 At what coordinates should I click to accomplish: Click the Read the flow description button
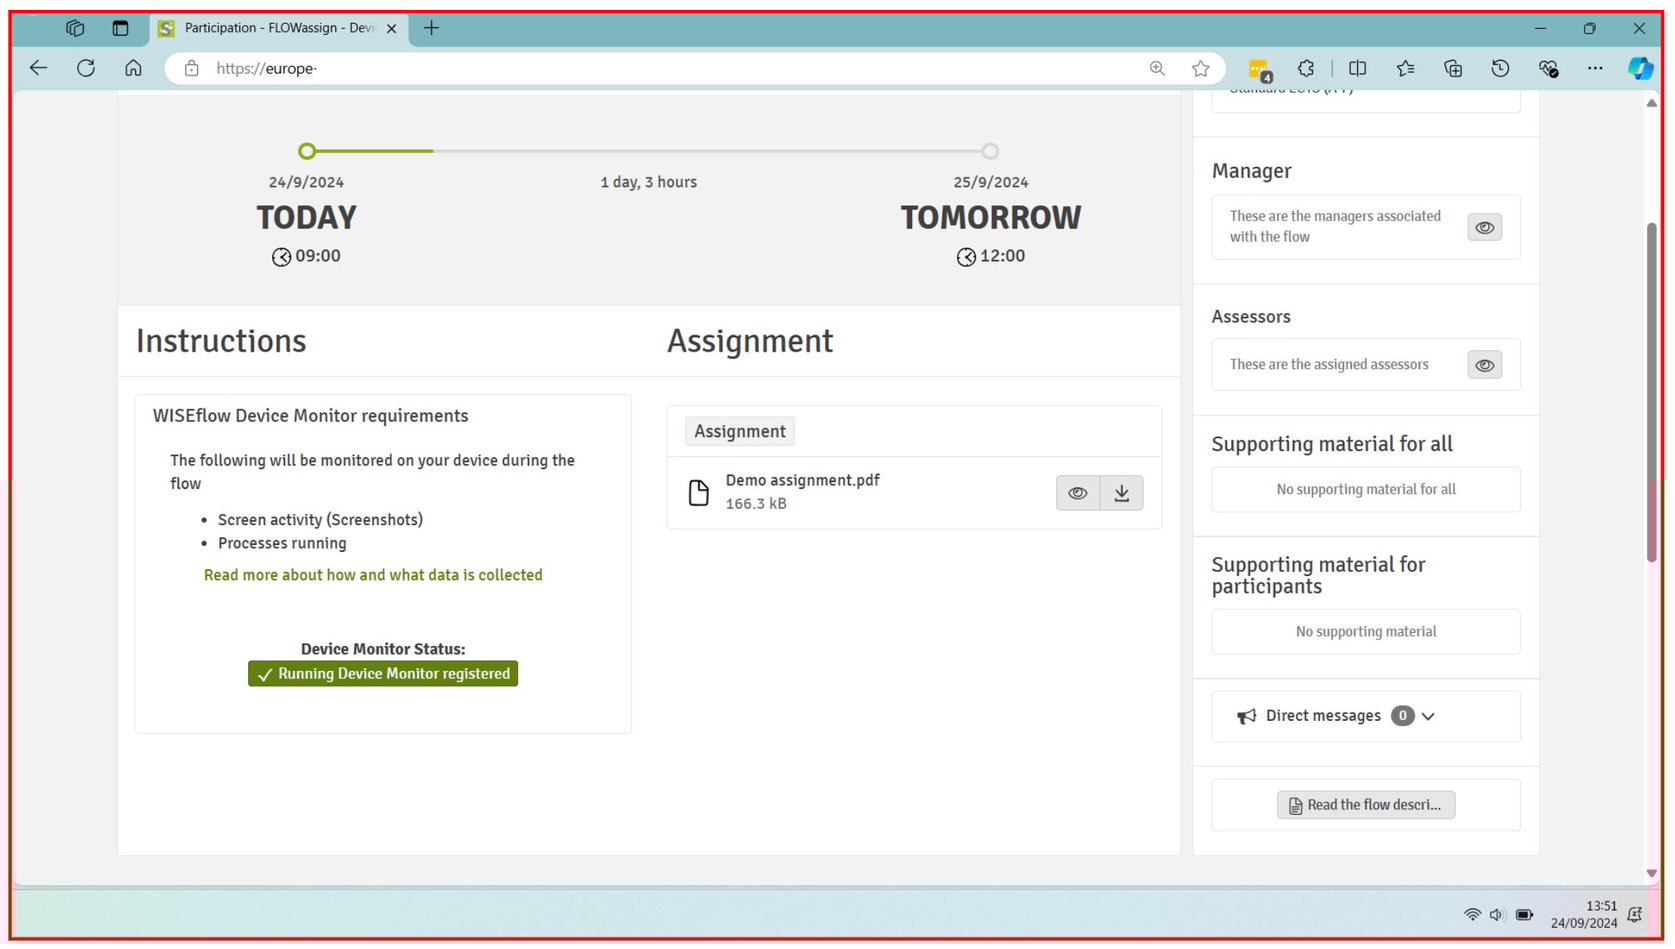coord(1365,805)
